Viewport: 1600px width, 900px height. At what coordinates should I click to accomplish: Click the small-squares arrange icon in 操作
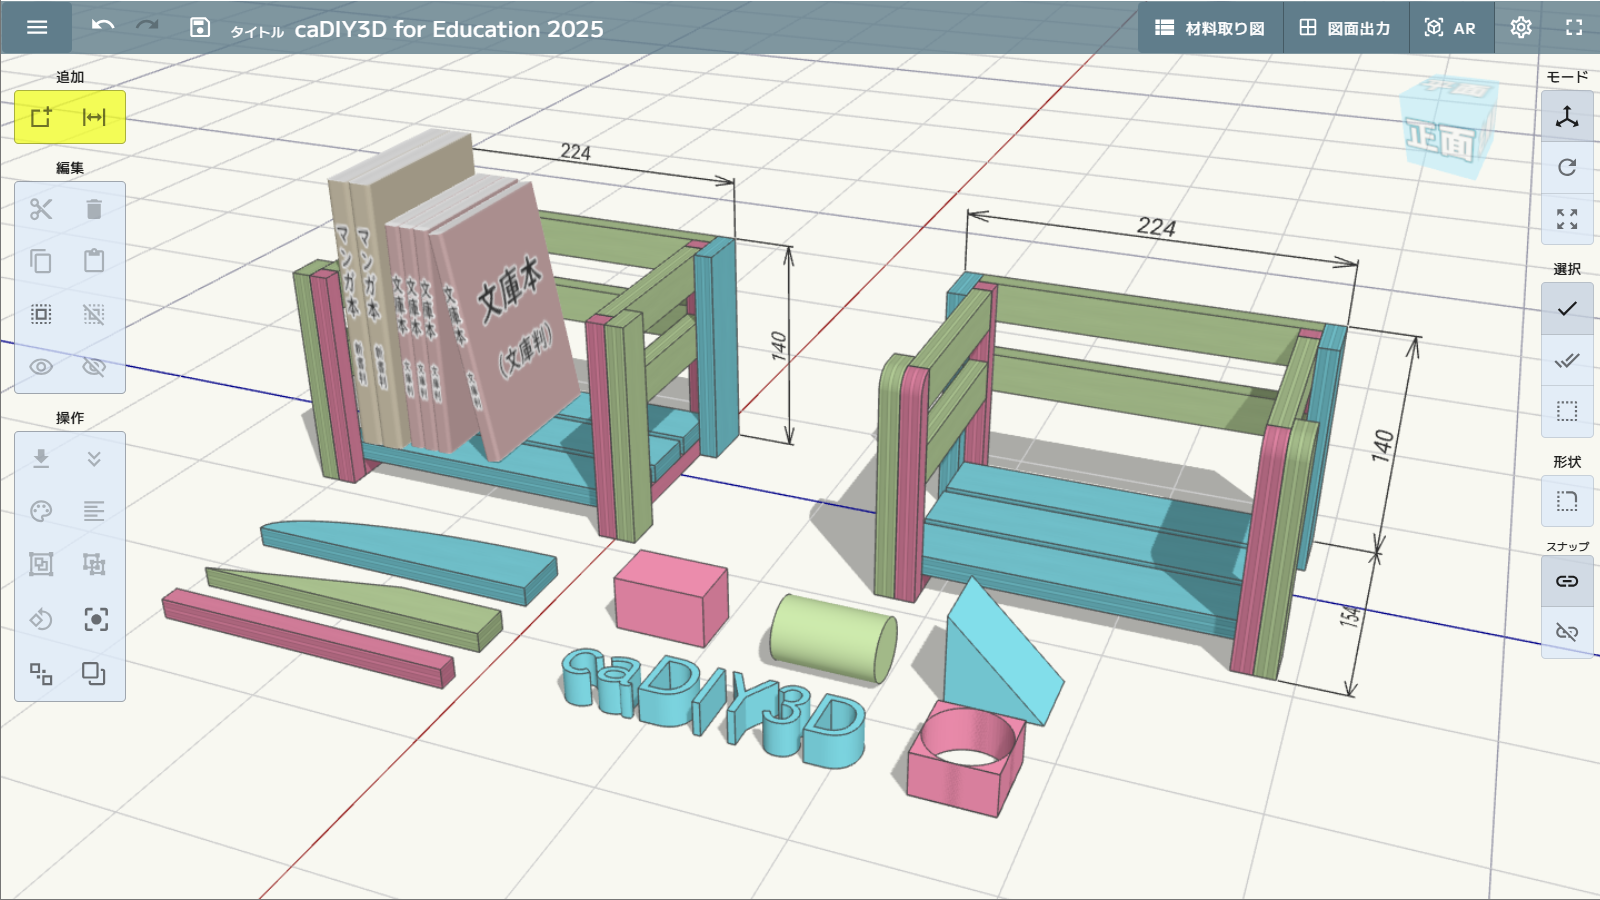point(41,673)
